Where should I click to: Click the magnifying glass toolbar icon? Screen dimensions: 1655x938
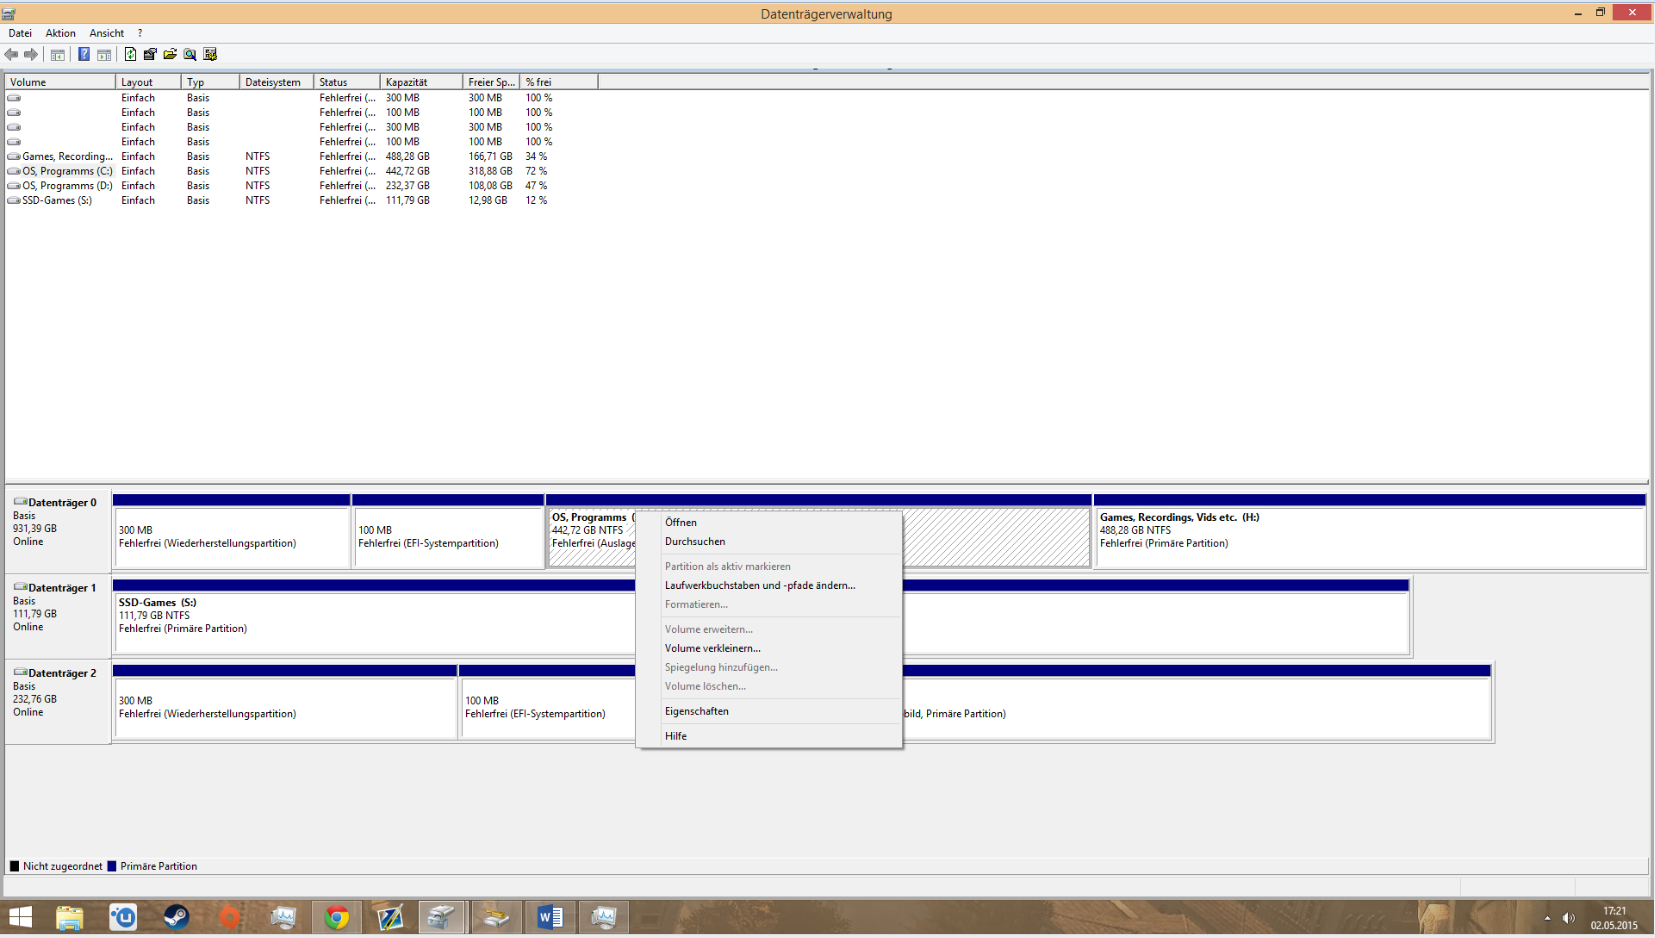190,55
